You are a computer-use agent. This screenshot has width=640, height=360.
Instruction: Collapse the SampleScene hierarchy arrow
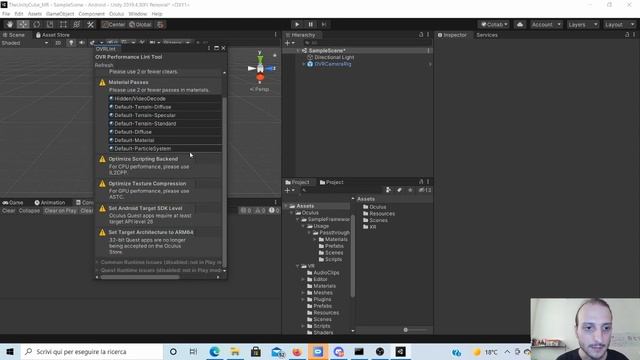click(298, 51)
